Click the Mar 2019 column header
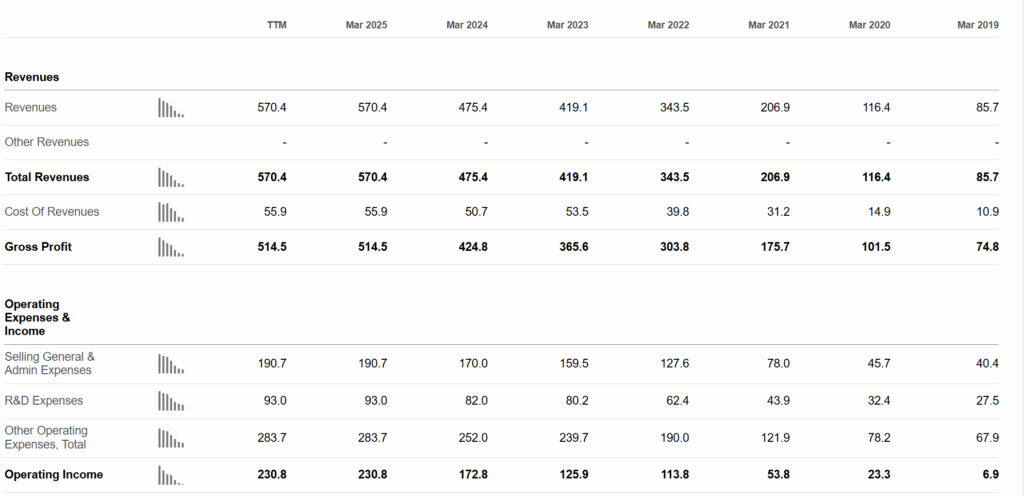Viewport: 1024px width, 496px height. pos(978,25)
